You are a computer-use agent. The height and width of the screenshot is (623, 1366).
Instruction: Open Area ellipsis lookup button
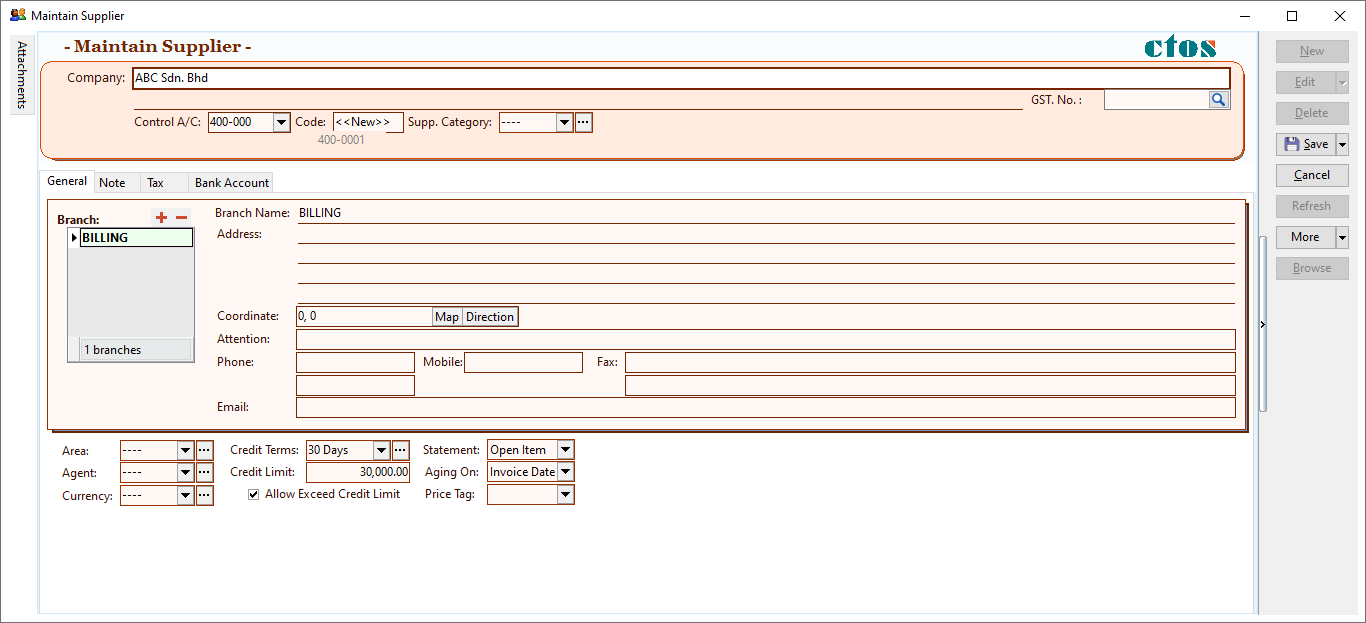coord(204,451)
